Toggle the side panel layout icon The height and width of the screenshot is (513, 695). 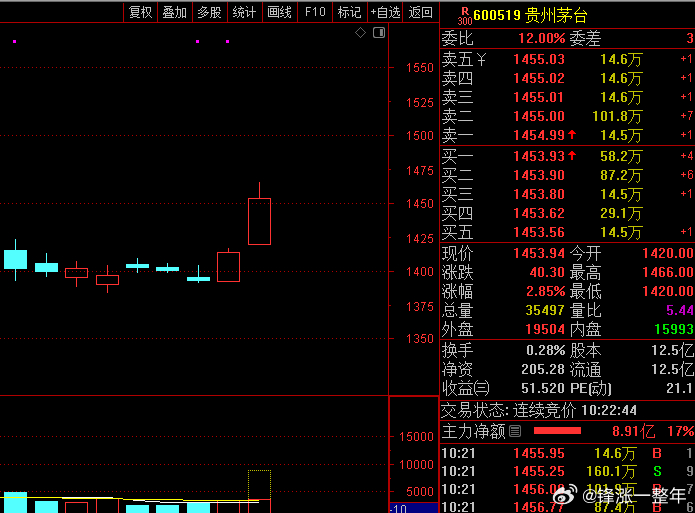(x=379, y=32)
